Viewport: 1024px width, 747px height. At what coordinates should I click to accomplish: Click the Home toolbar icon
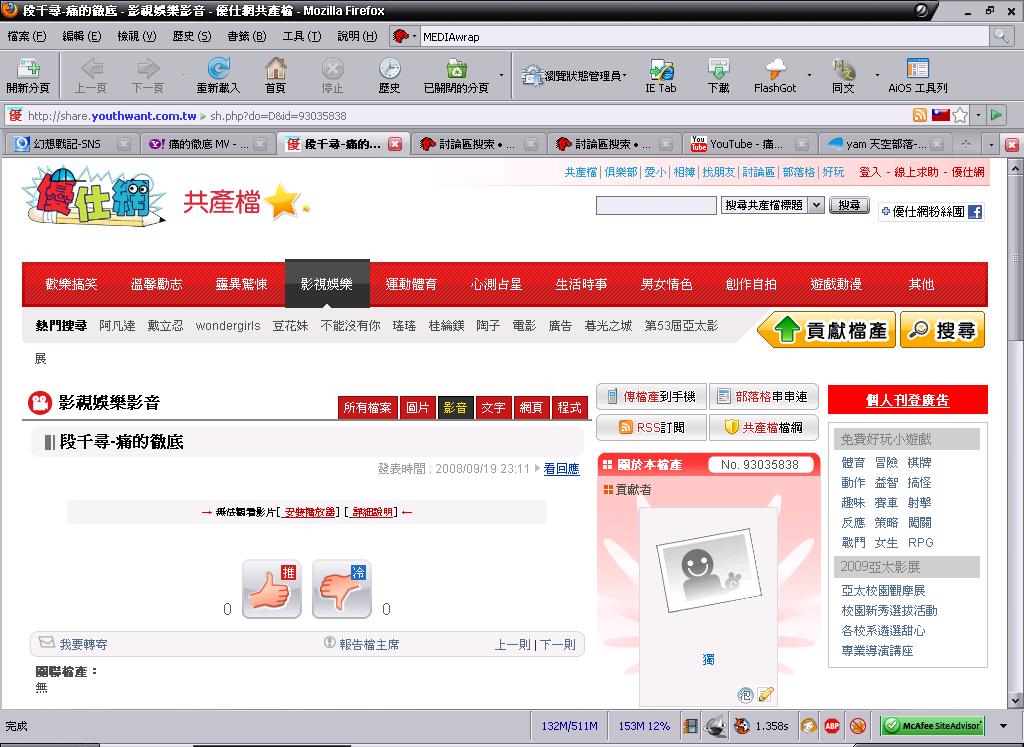tap(275, 70)
